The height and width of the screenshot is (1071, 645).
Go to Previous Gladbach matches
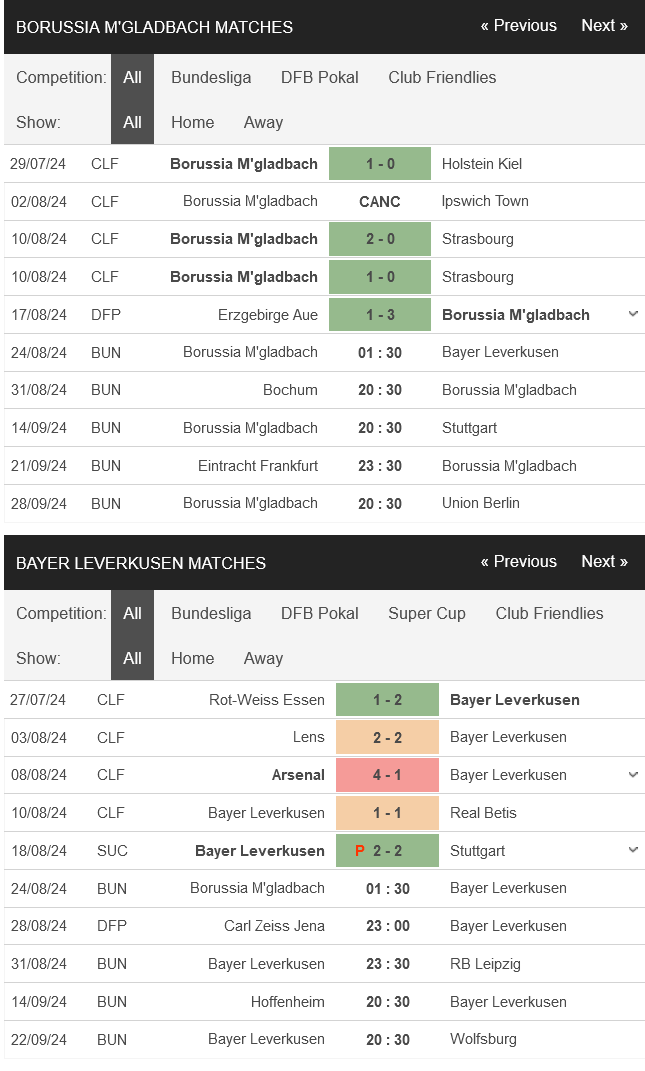coord(518,26)
